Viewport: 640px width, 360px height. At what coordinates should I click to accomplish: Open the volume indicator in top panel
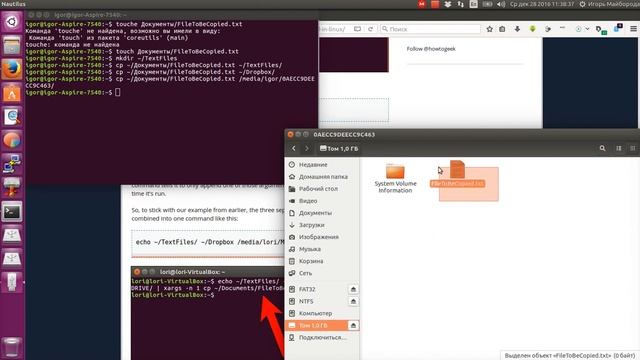pos(501,4)
